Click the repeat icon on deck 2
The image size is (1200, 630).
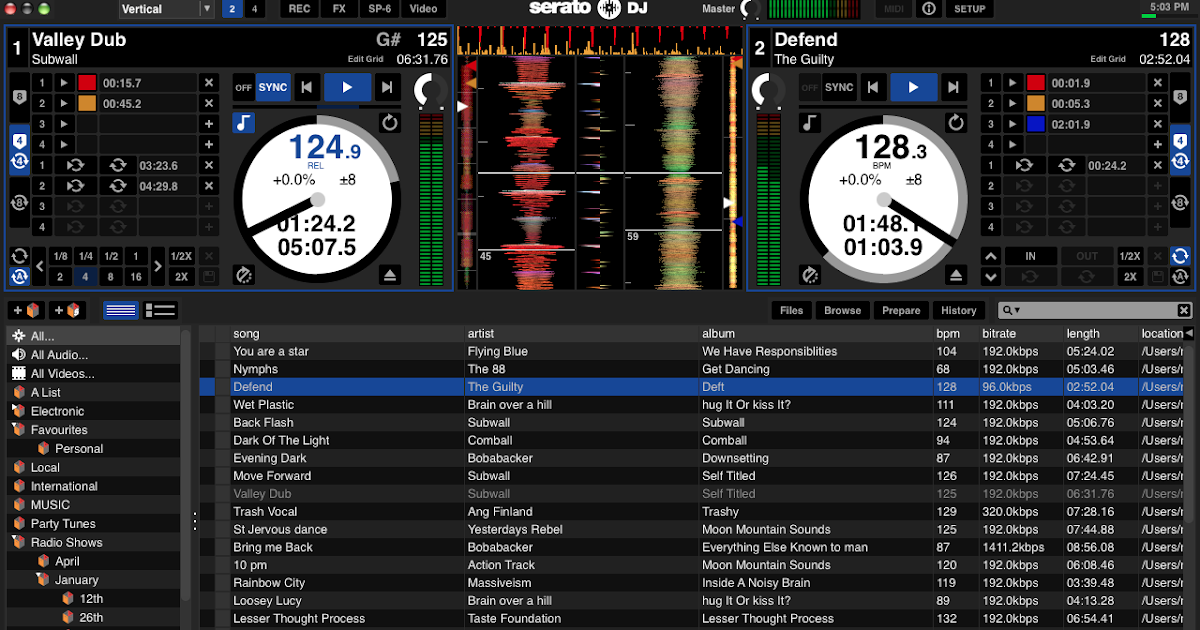point(956,123)
